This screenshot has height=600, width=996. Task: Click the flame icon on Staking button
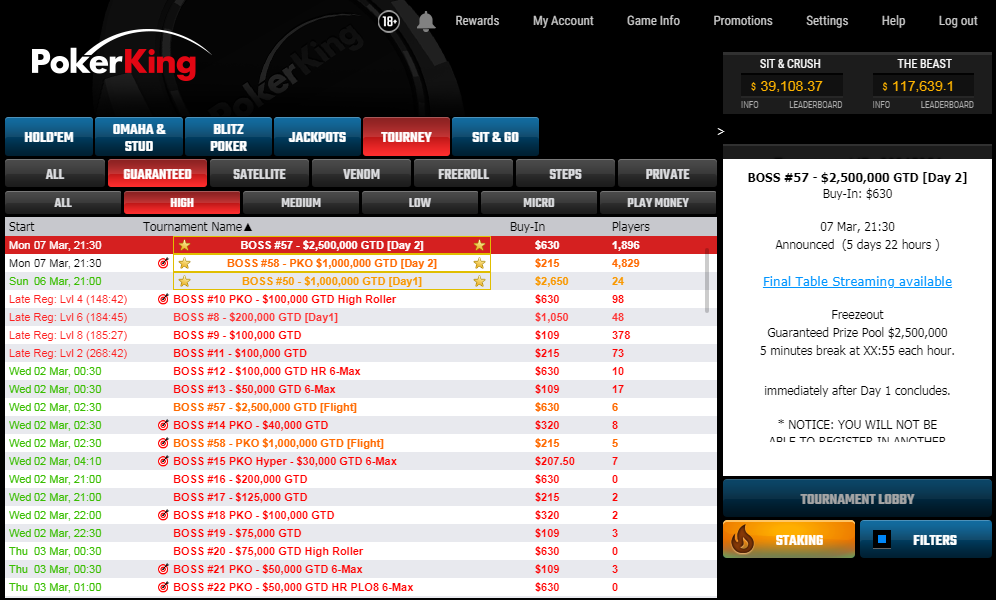point(742,540)
